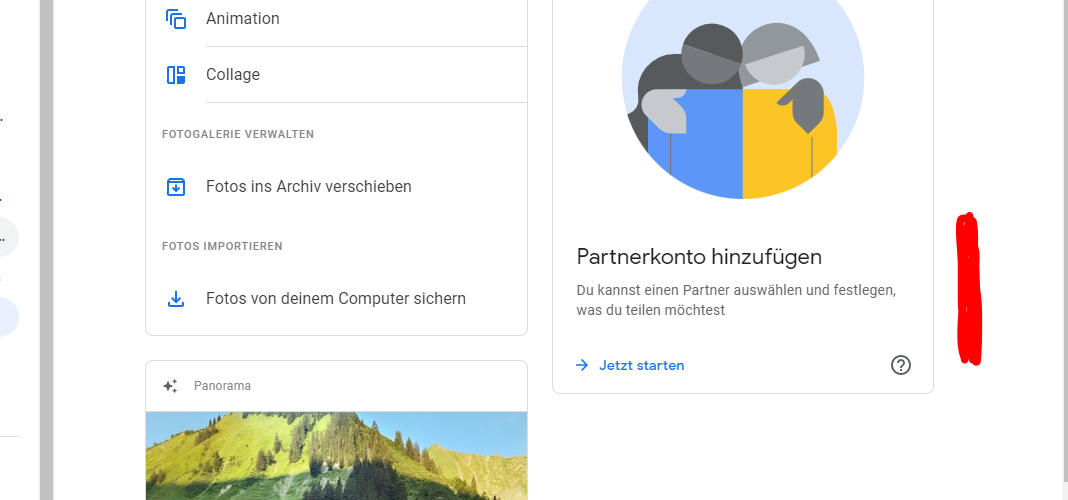Viewport: 1068px width, 500px height.
Task: Click the sparkle icon next to Panorama
Action: (170, 386)
